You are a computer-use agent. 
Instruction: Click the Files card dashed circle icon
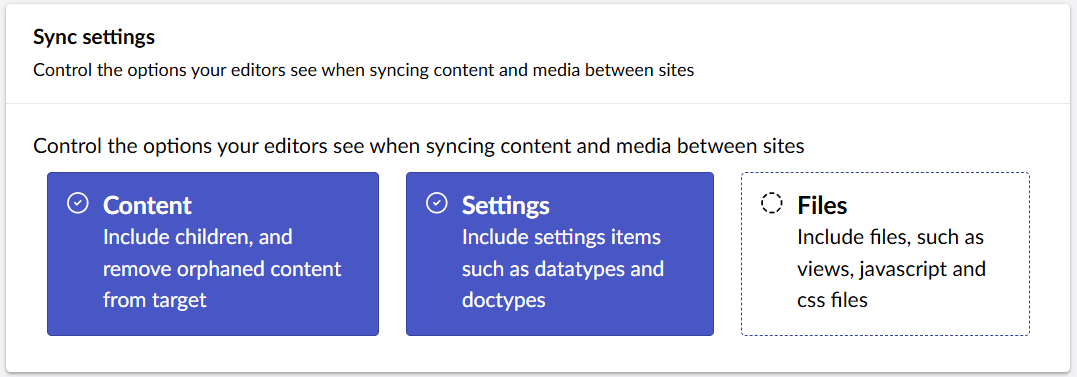click(x=773, y=203)
